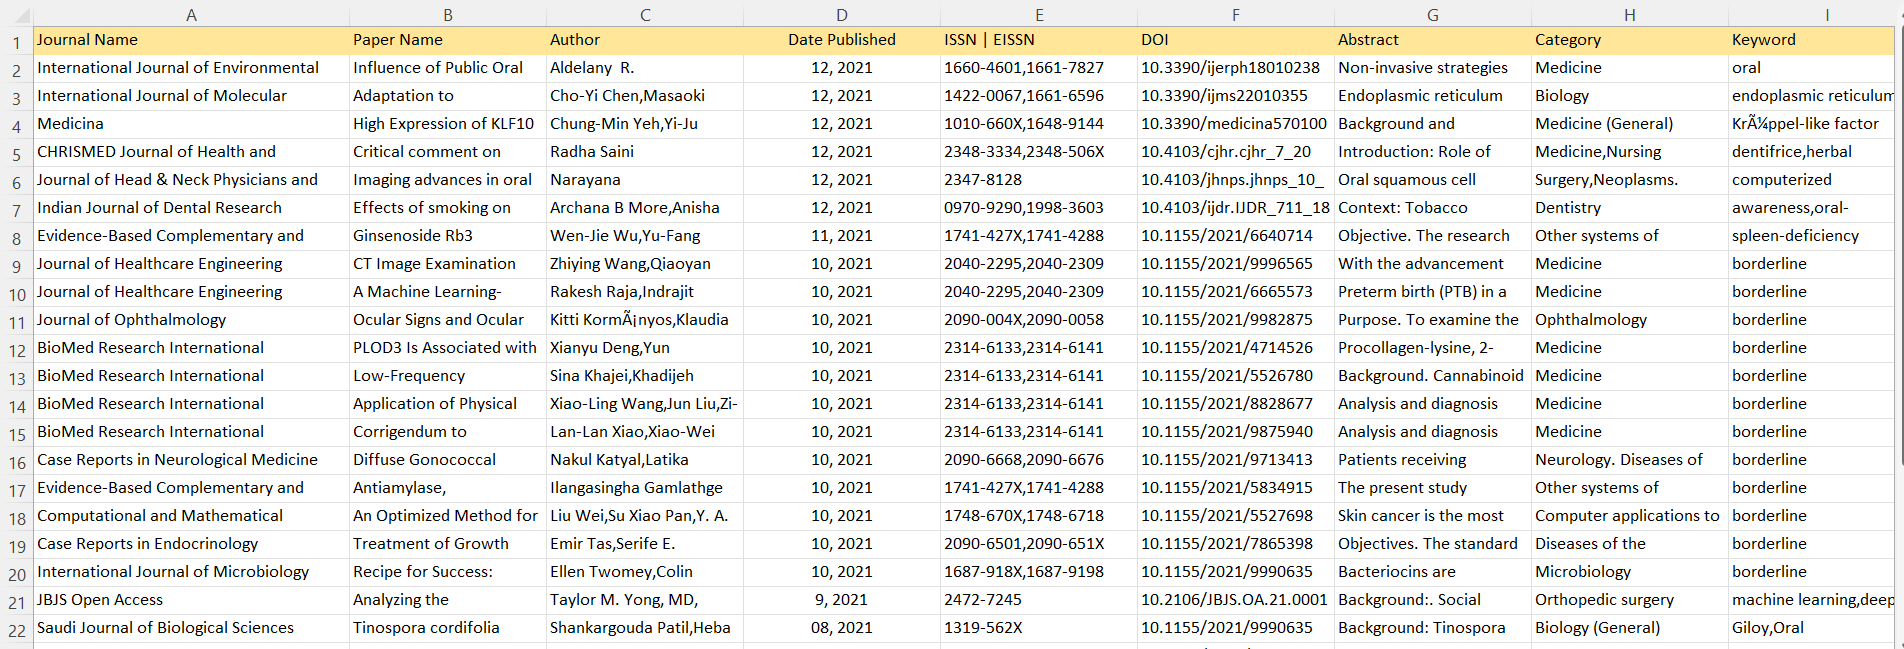The width and height of the screenshot is (1904, 649).
Task: Click the 'ISSN | EISSN' header cell
Action: (x=1039, y=40)
